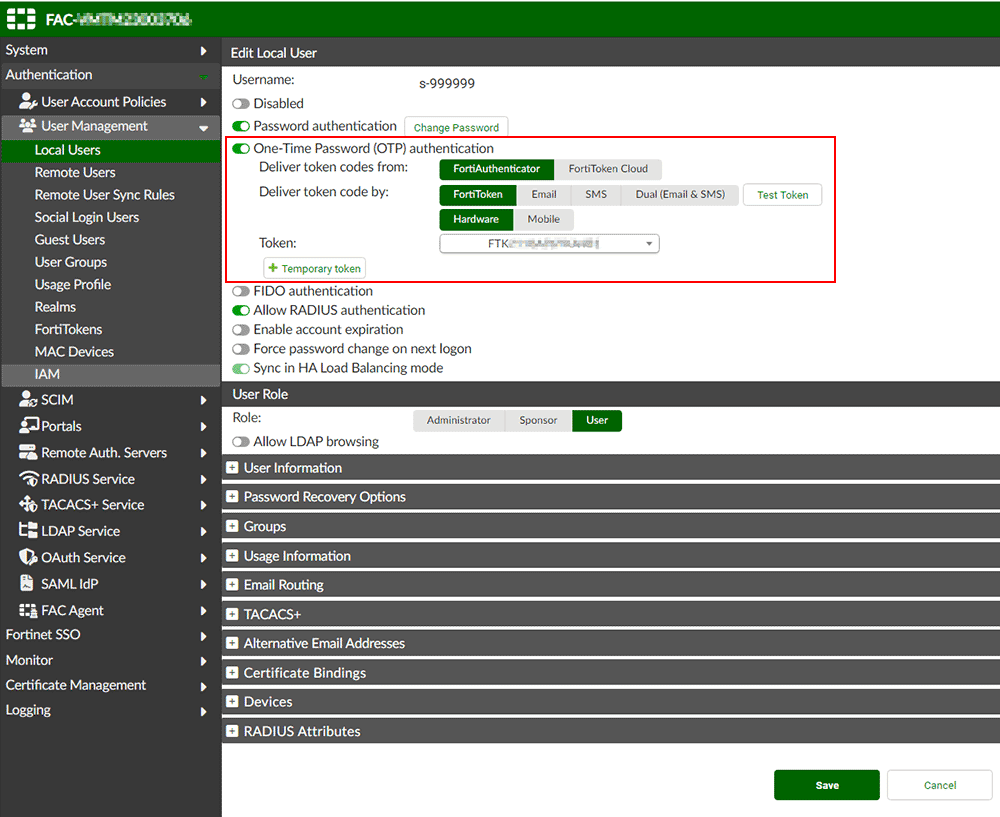Open the Token FTK dropdown
Image resolution: width=1000 pixels, height=817 pixels.
pos(549,244)
